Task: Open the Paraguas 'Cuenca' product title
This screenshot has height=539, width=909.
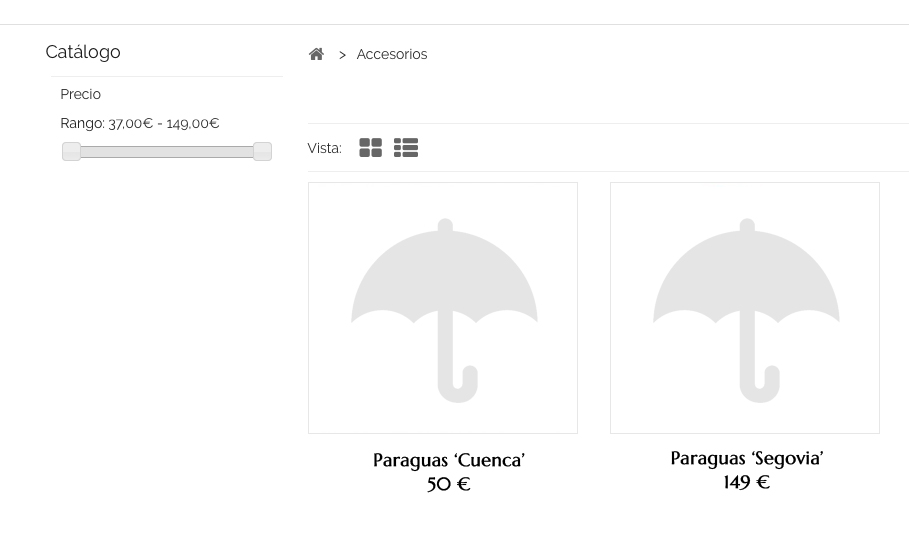Action: 448,460
